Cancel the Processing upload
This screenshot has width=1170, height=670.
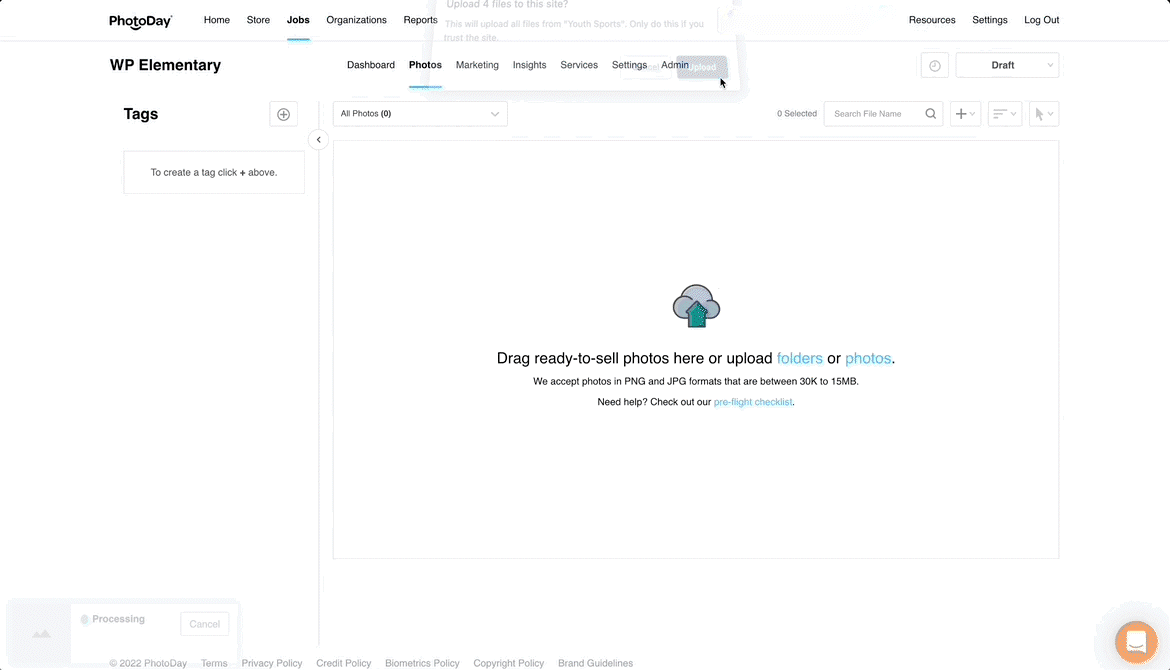[x=204, y=624]
